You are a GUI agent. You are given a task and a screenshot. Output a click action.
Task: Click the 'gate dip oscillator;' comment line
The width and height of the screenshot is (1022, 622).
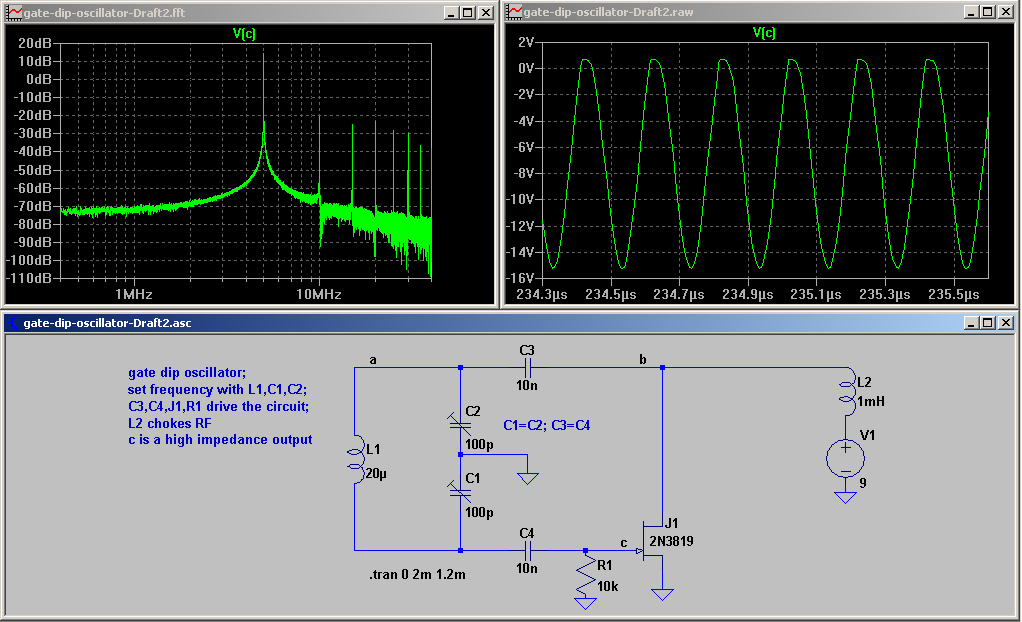click(187, 373)
